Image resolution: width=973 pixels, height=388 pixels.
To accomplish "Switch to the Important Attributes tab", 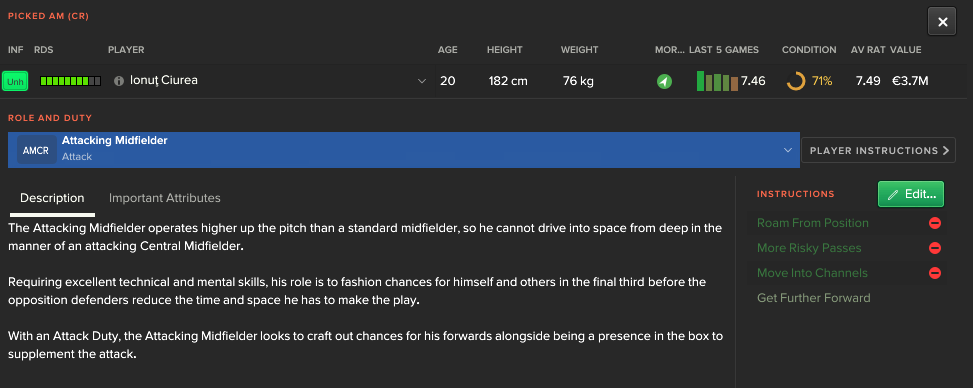I will (164, 198).
